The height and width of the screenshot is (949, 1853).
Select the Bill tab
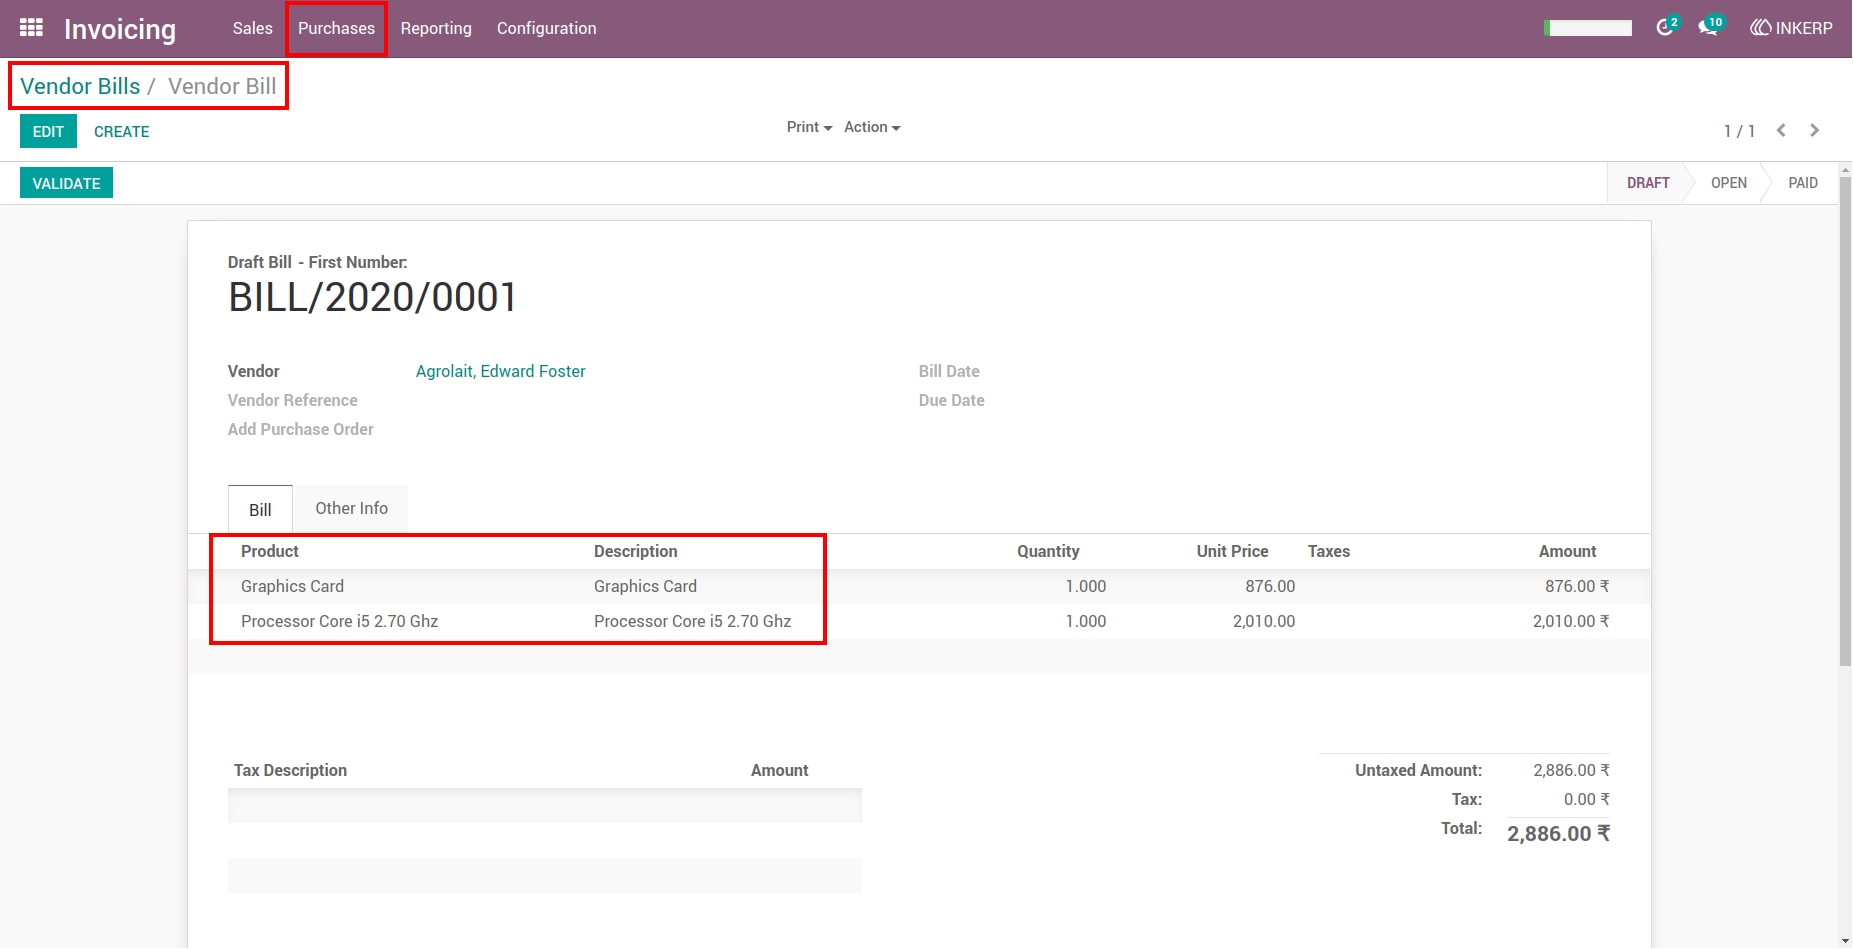[260, 509]
